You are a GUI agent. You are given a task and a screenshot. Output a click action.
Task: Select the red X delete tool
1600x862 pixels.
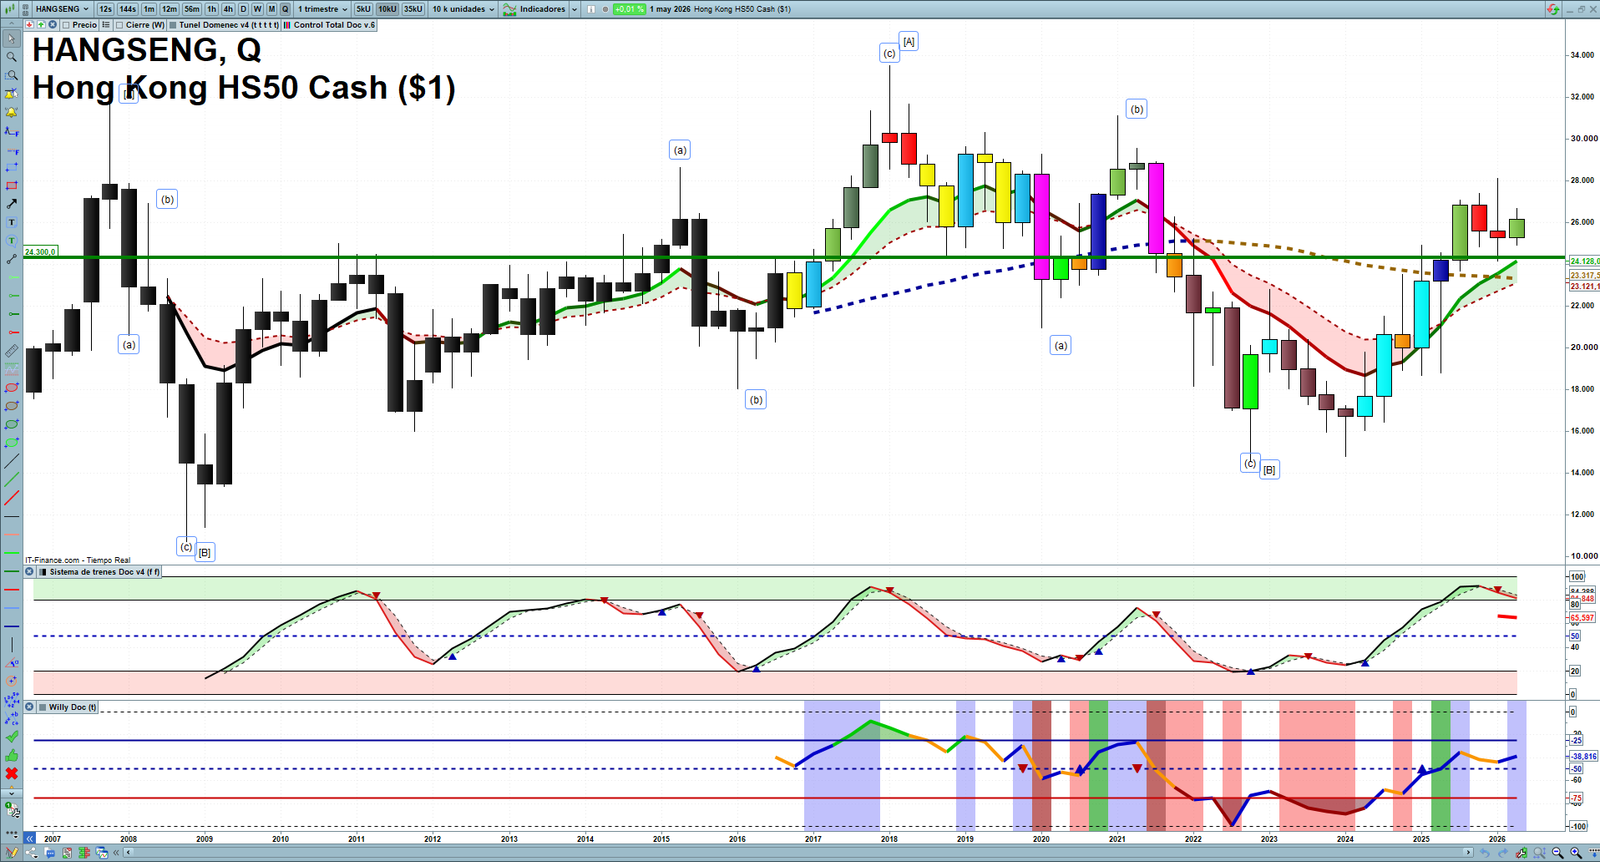[11, 773]
